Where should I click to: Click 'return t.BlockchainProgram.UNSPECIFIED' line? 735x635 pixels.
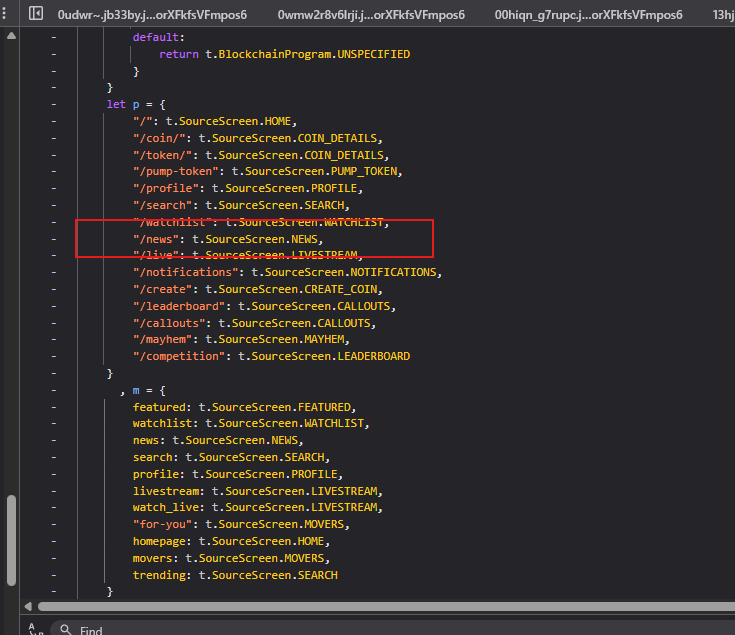click(x=284, y=54)
